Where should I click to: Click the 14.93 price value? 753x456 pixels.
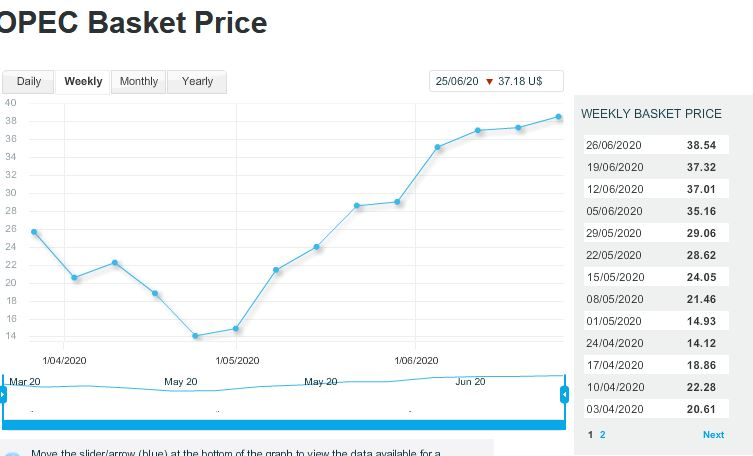point(701,321)
